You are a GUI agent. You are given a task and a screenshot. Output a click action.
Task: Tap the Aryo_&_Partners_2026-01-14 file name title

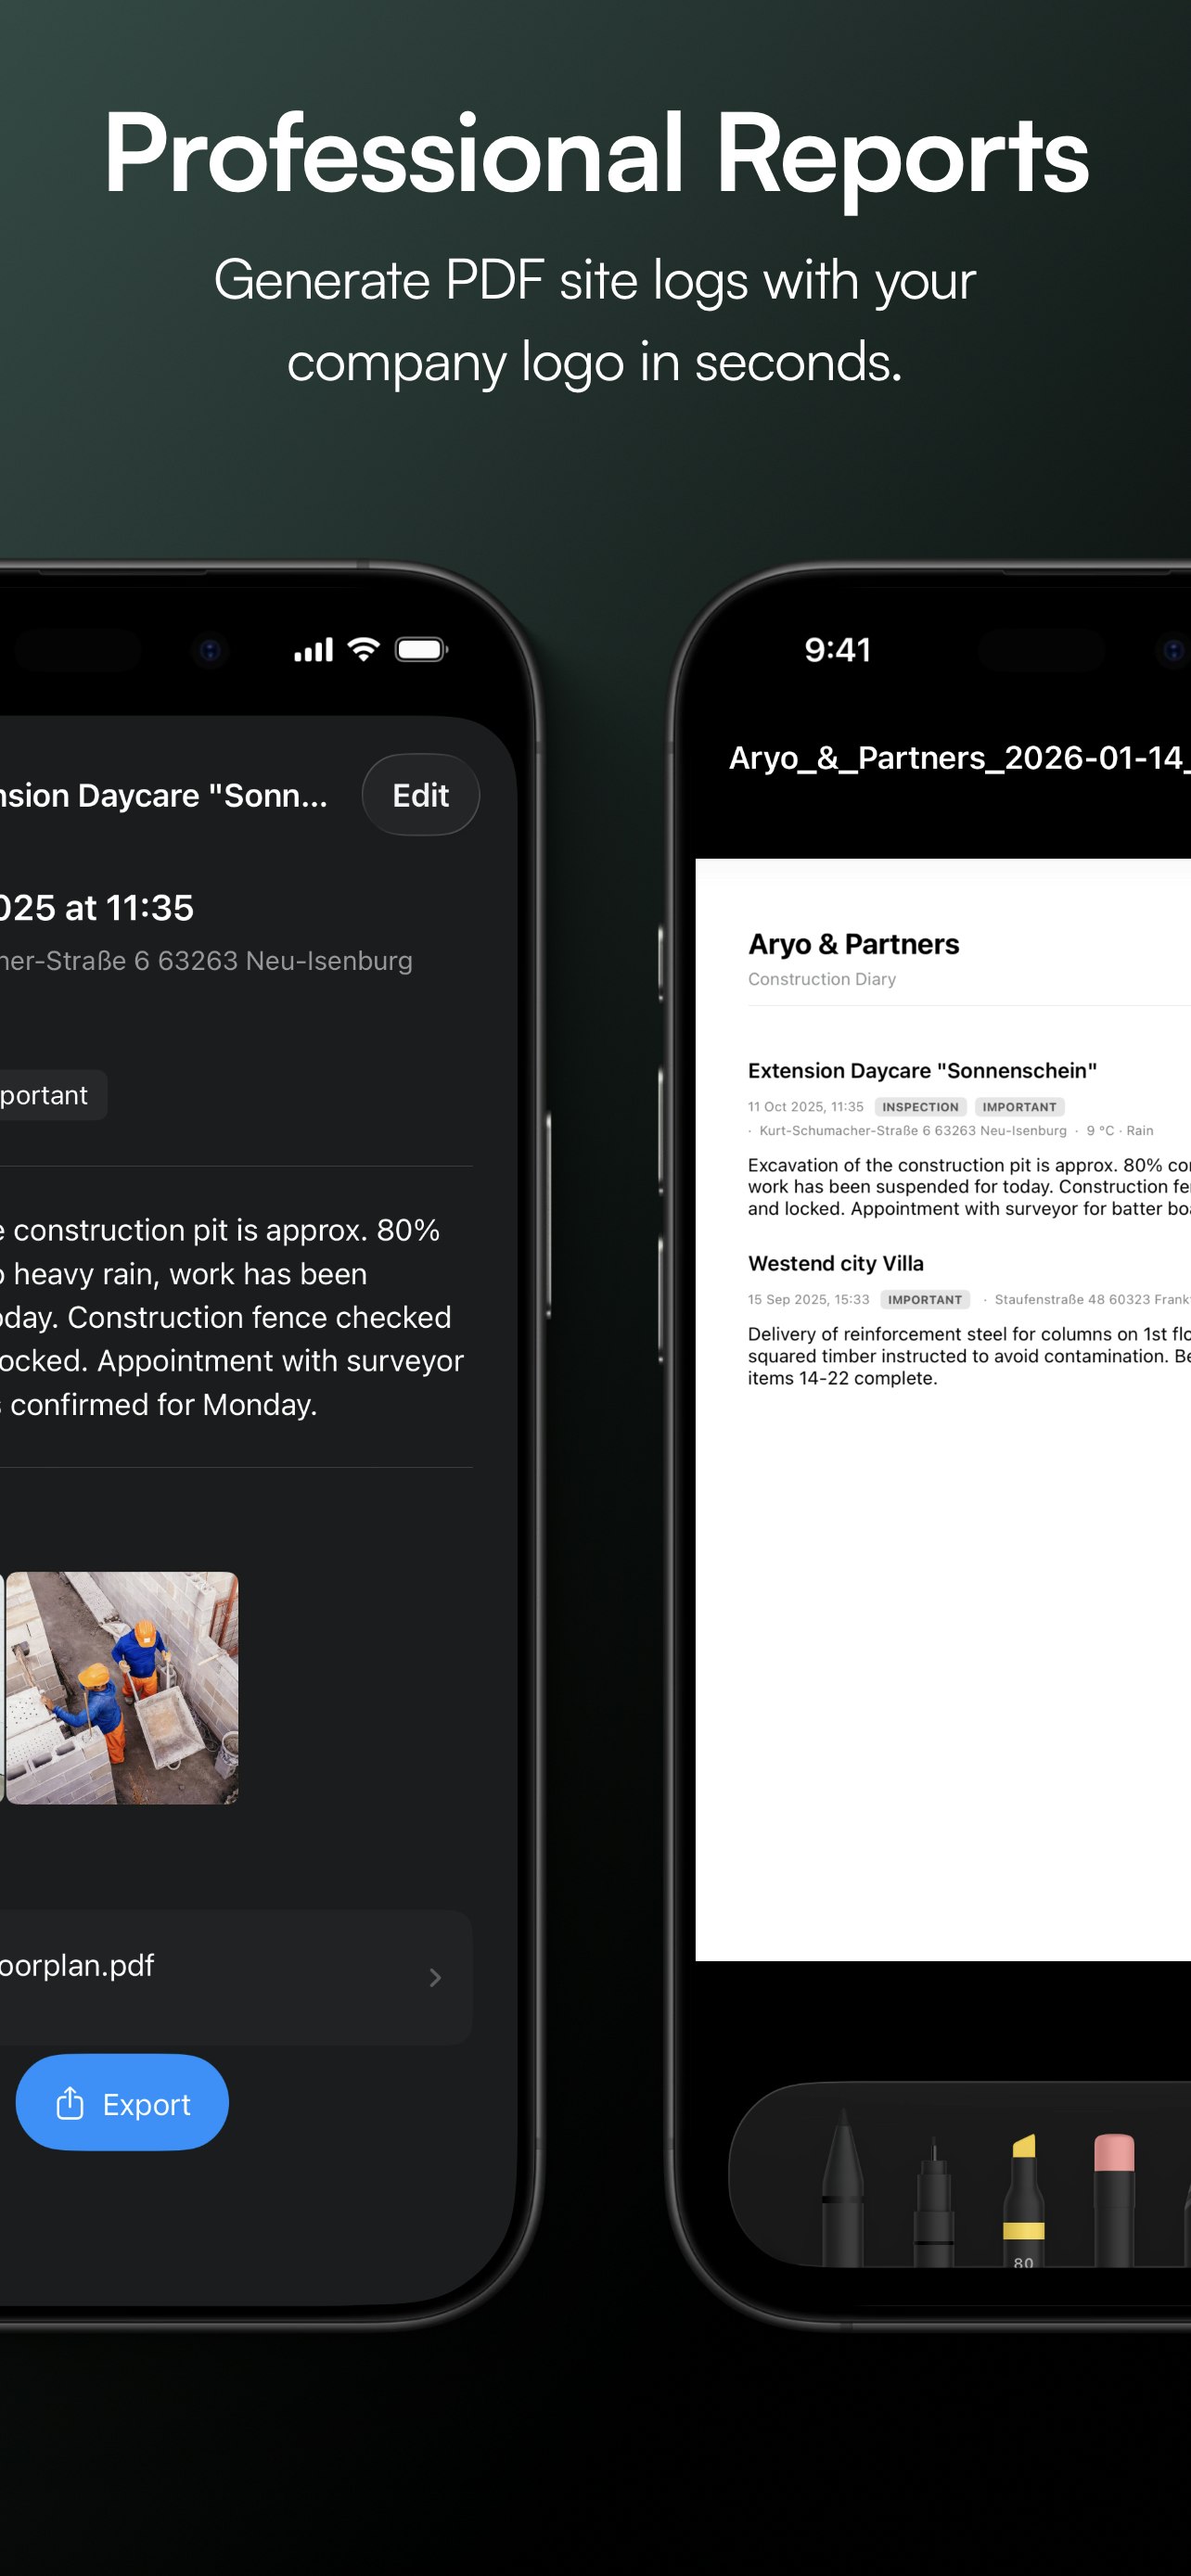[x=959, y=758]
